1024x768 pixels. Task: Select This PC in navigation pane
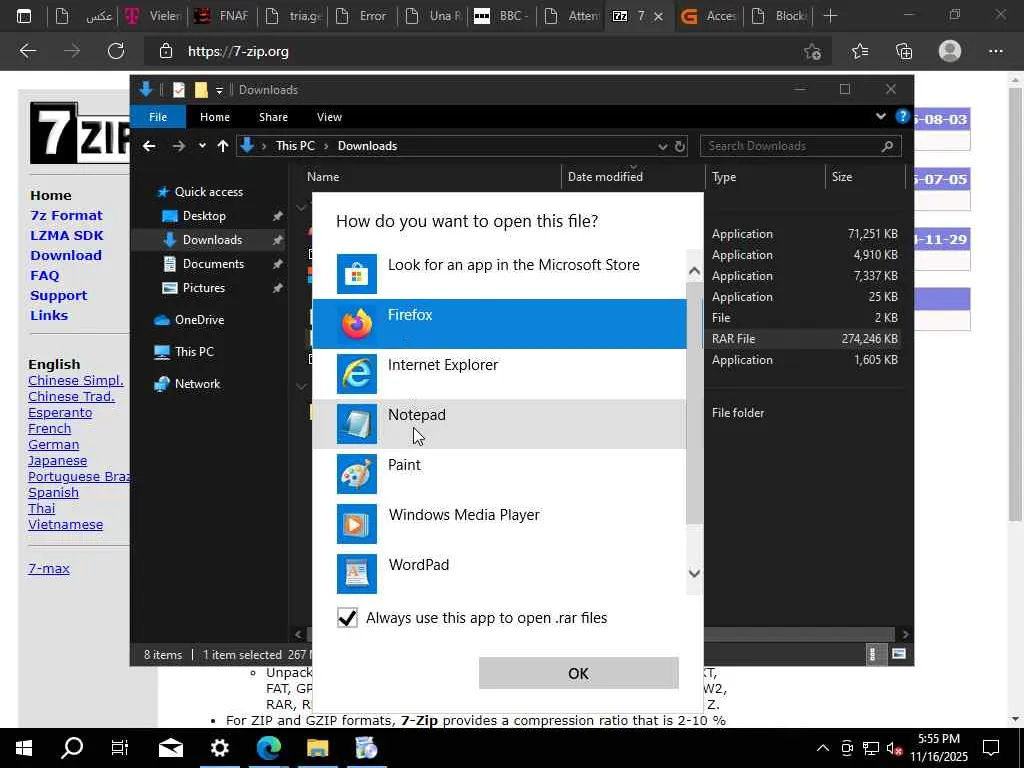tap(194, 352)
